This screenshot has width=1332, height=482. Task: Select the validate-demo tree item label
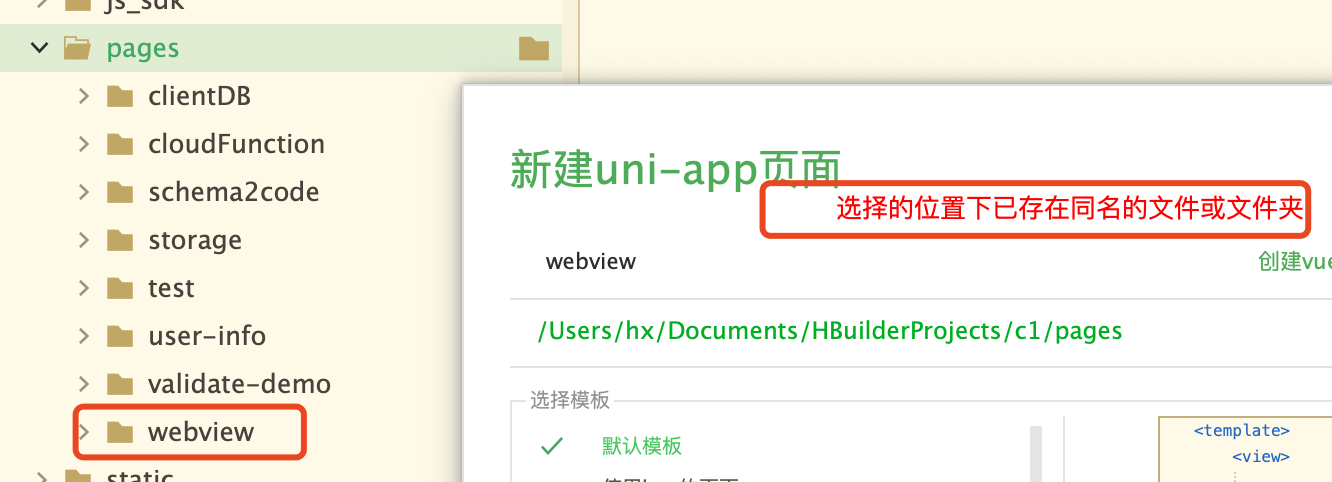239,384
